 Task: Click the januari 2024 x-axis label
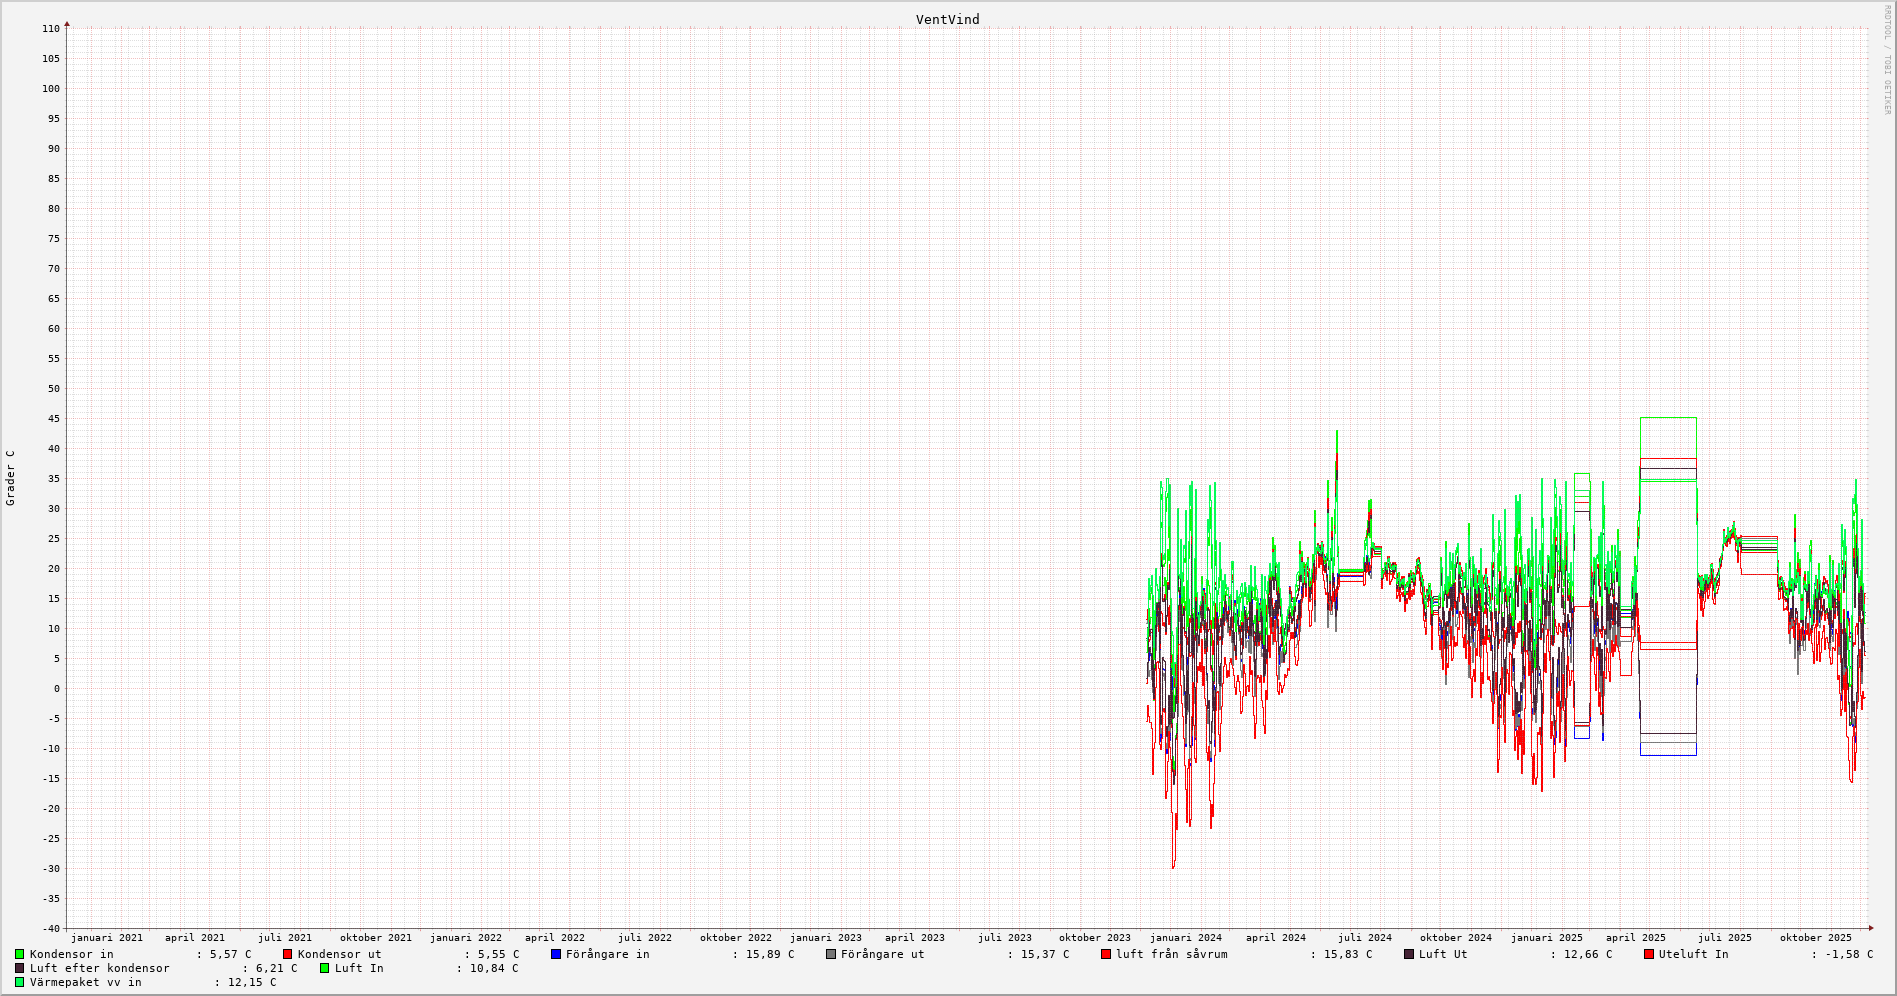(x=1185, y=938)
